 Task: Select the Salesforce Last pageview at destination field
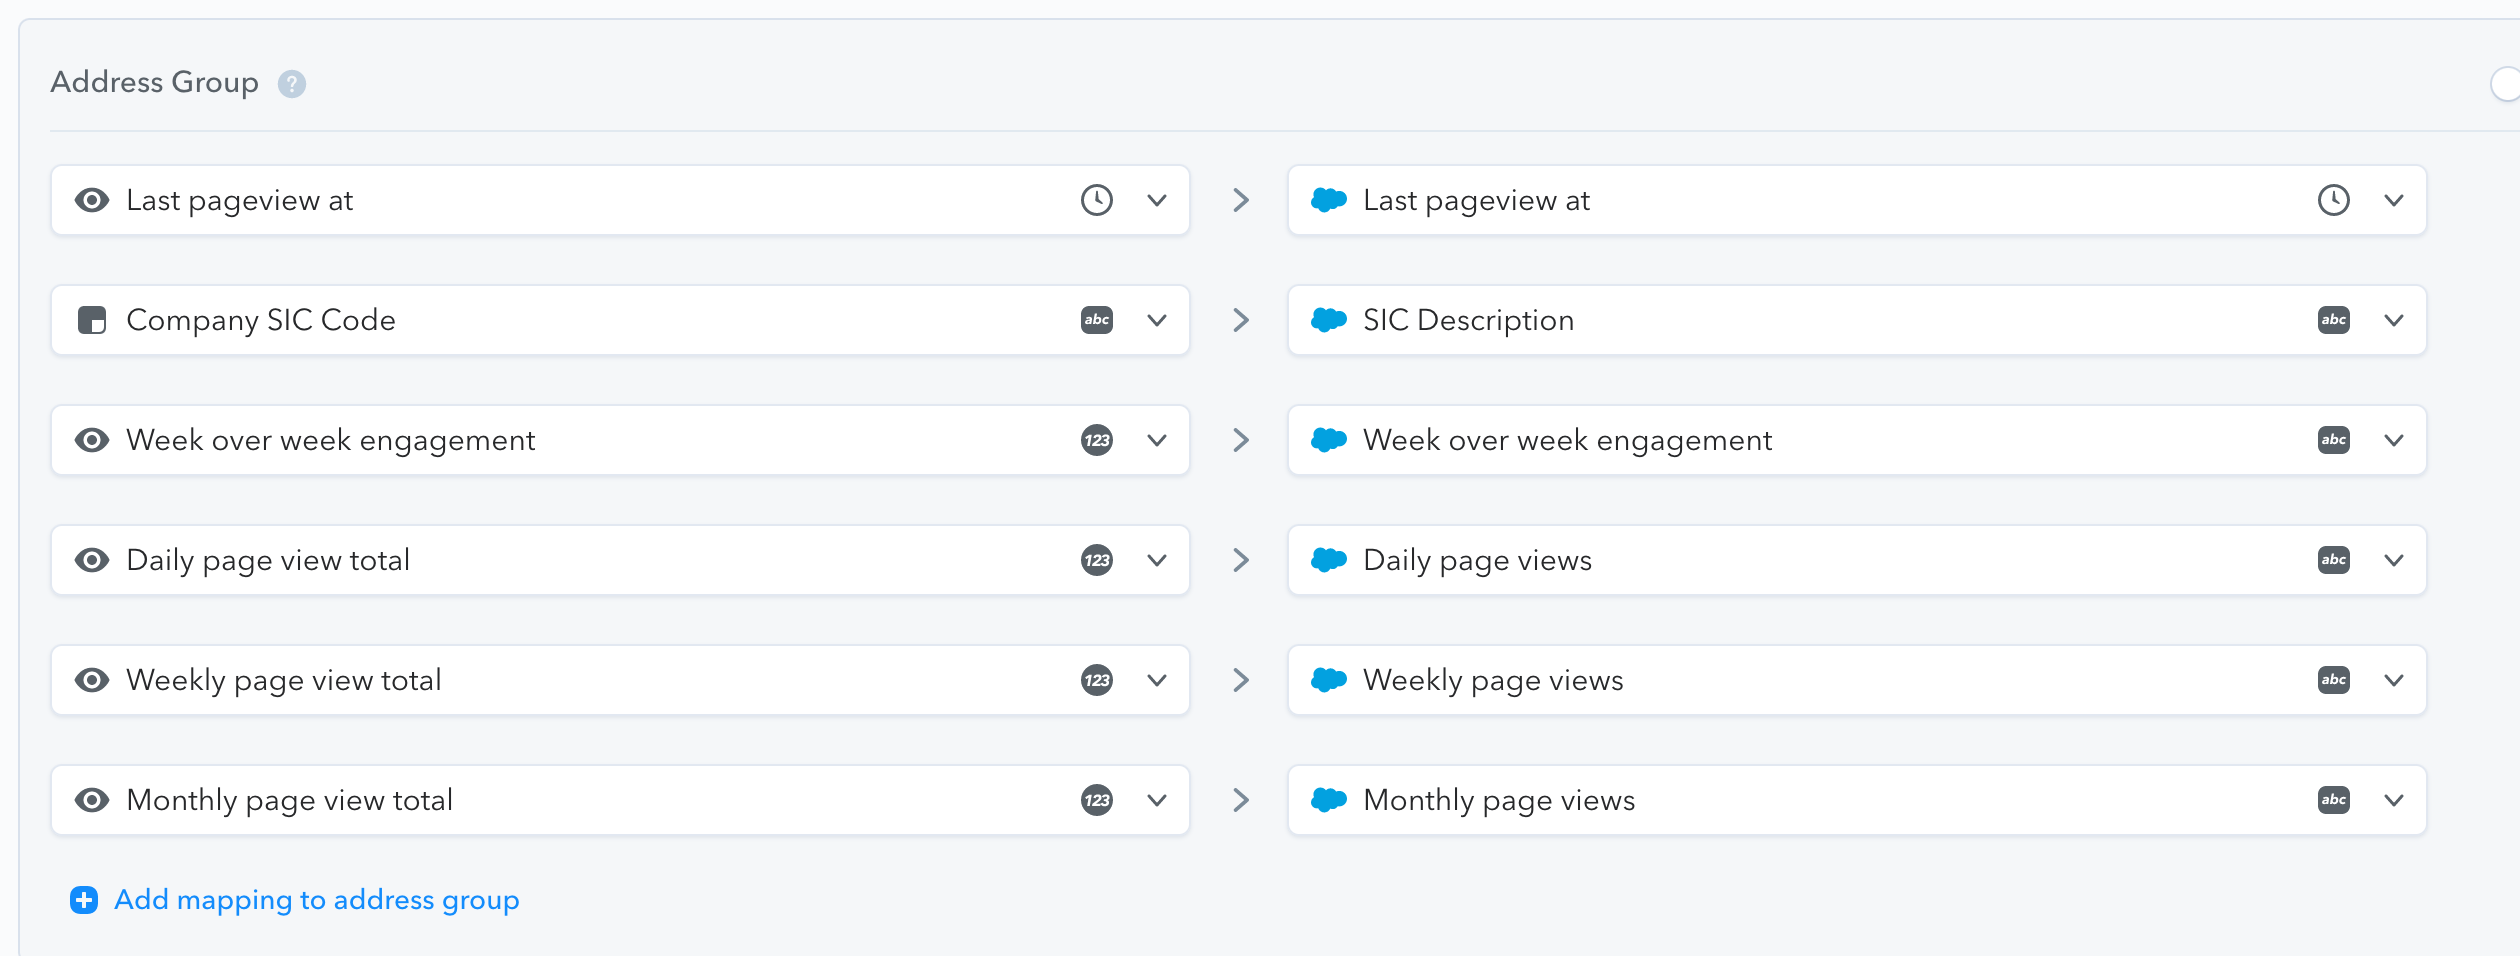pyautogui.click(x=1857, y=200)
